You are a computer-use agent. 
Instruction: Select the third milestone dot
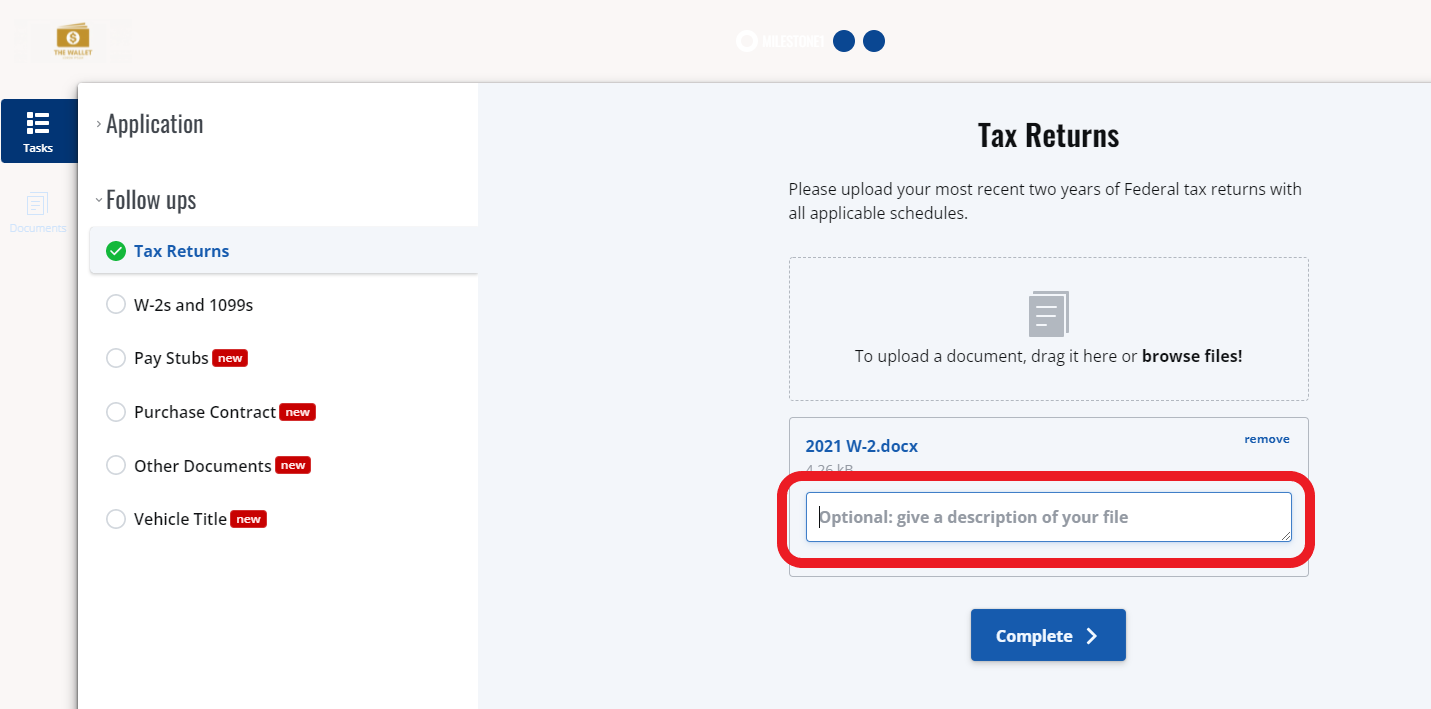point(874,41)
